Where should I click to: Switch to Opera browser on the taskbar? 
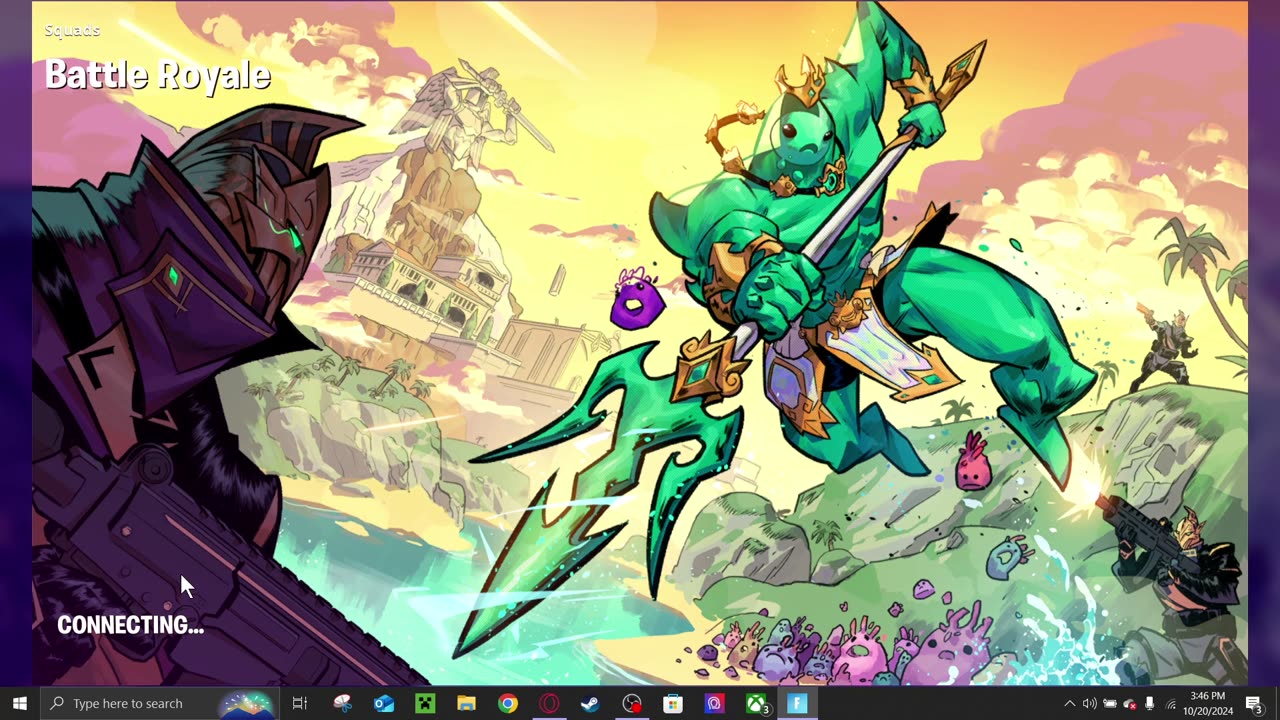pyautogui.click(x=549, y=703)
